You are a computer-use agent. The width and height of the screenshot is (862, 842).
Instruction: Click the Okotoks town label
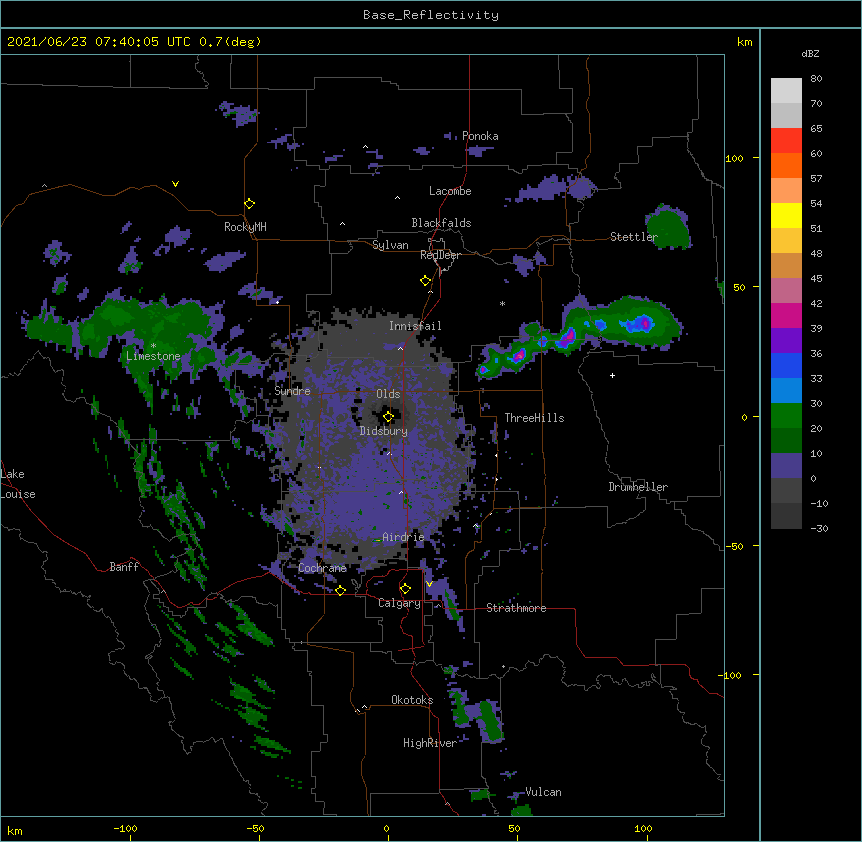412,700
